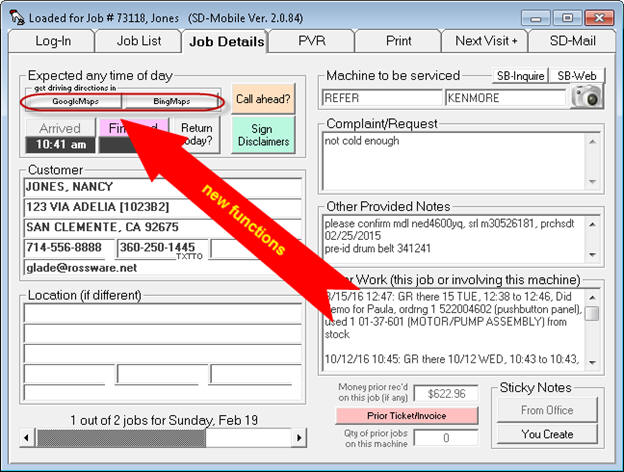Click the application icon in title bar
Screen dimensions: 624x472
[x=14, y=17]
